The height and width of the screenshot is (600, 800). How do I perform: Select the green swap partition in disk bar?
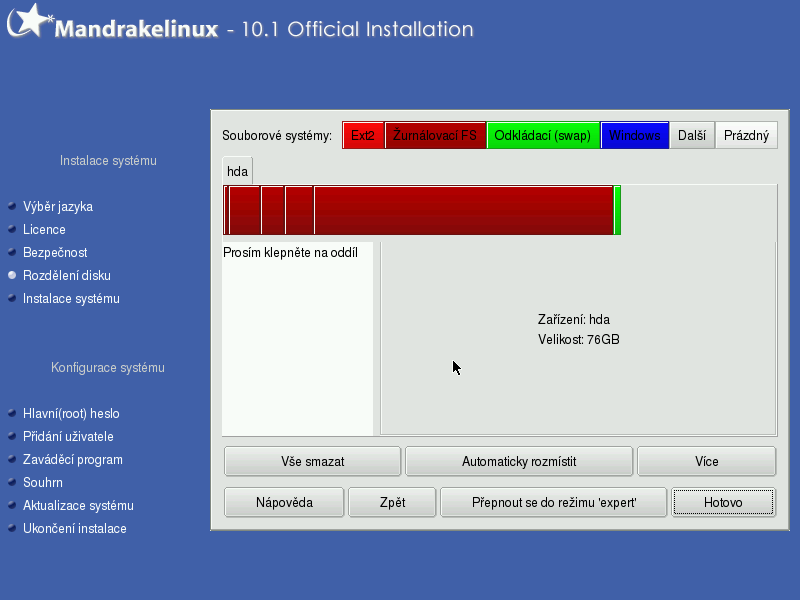(x=617, y=210)
